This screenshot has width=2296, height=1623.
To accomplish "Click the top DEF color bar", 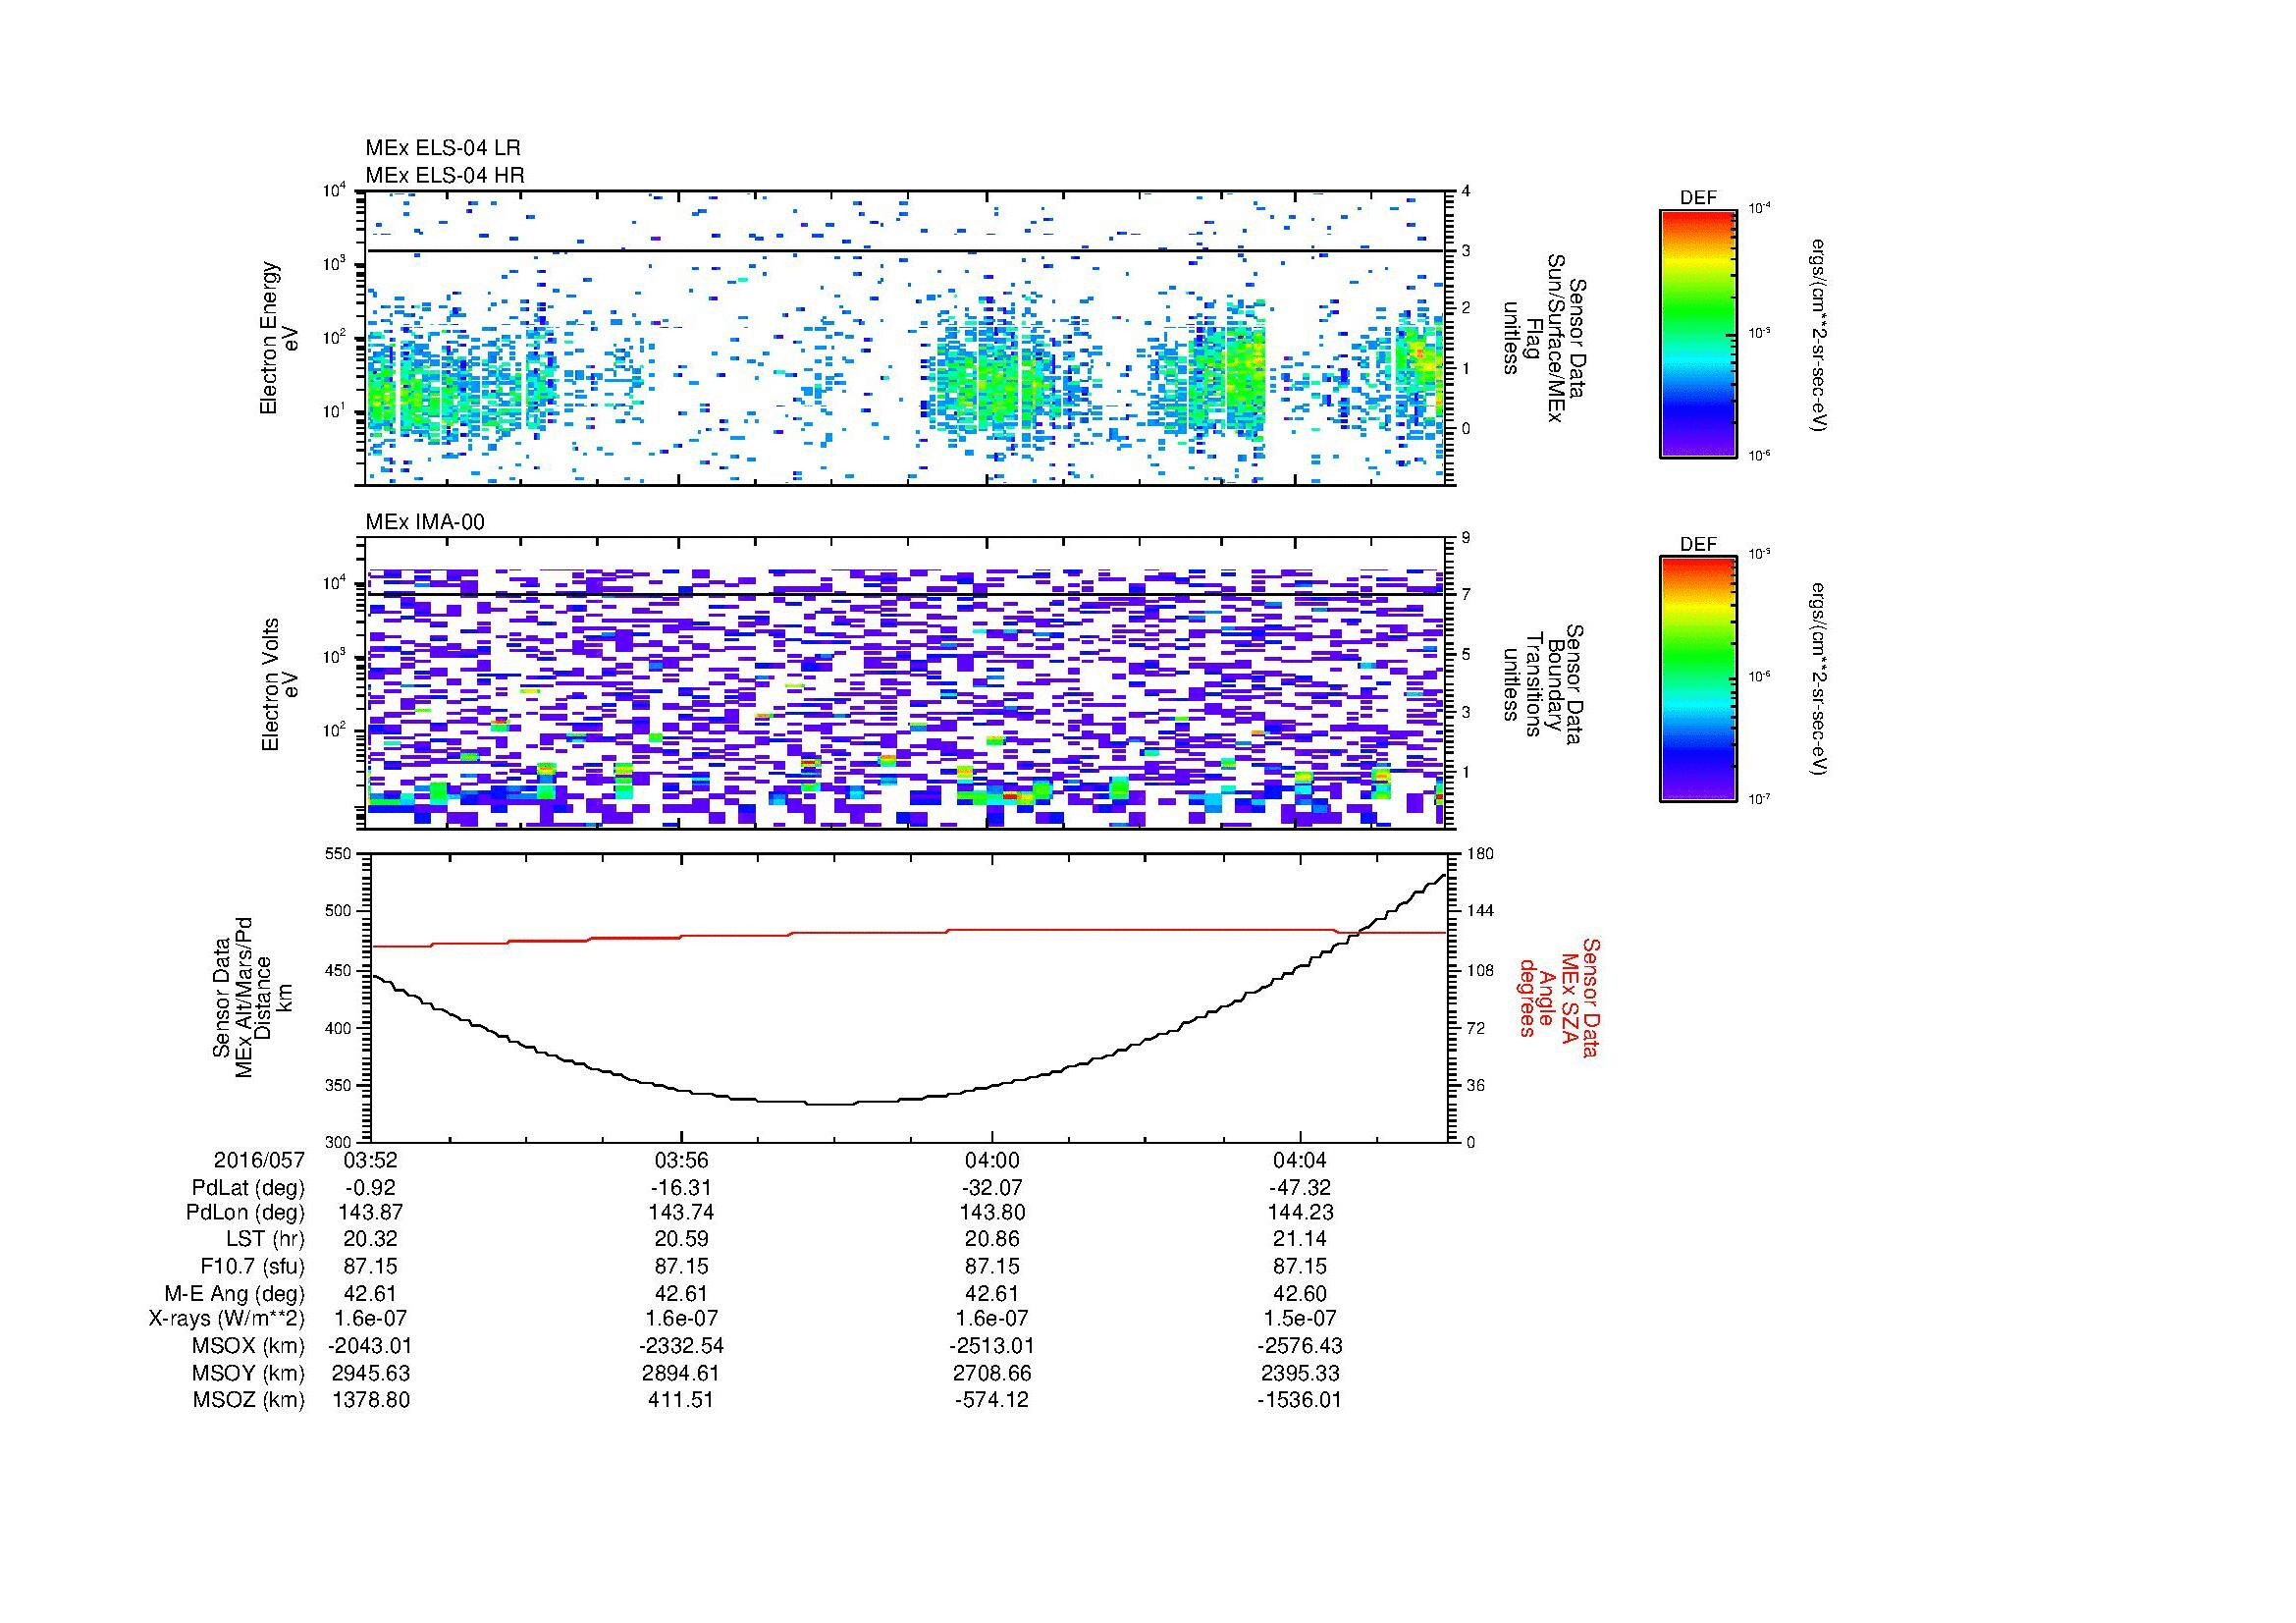I will point(1698,333).
